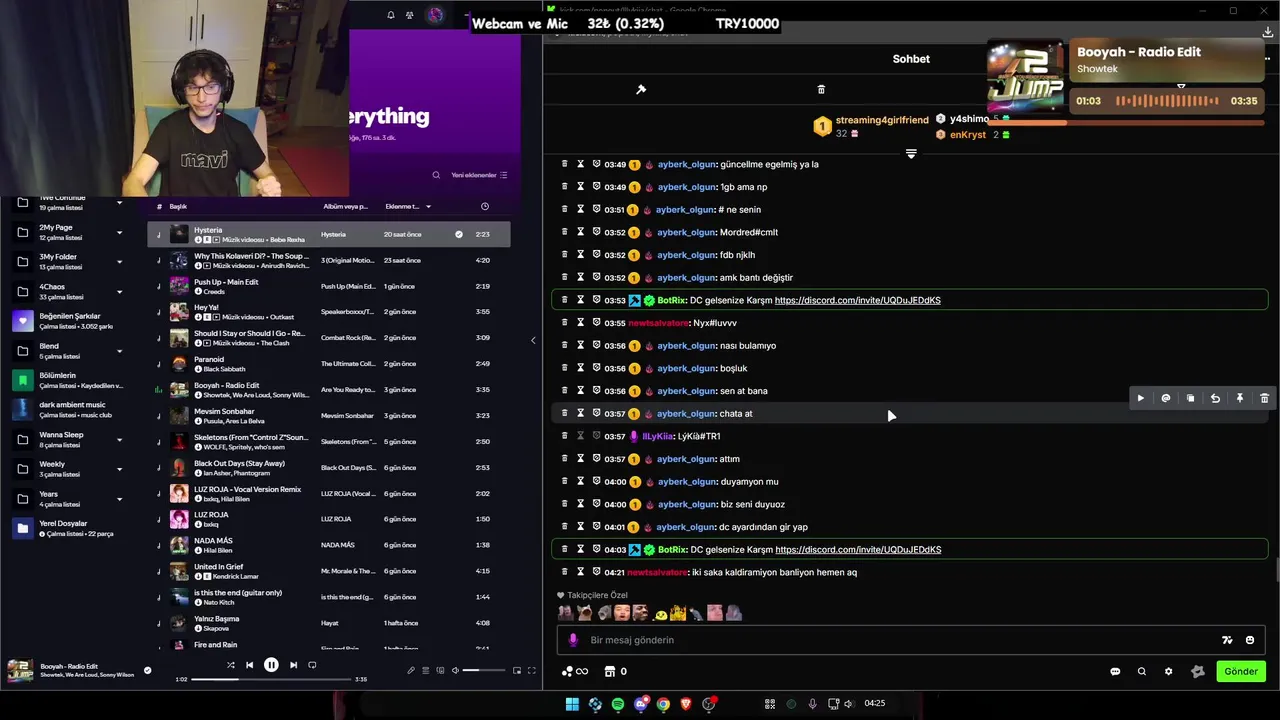Expand '1We Continue' folder arrow

119,203
